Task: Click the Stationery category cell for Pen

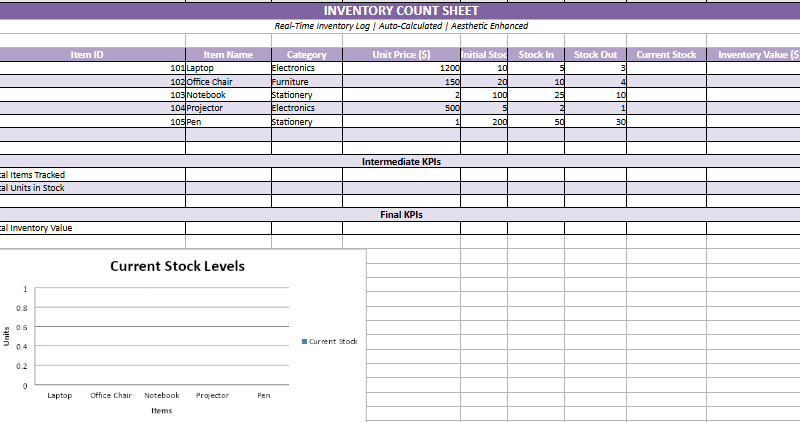Action: 307,122
